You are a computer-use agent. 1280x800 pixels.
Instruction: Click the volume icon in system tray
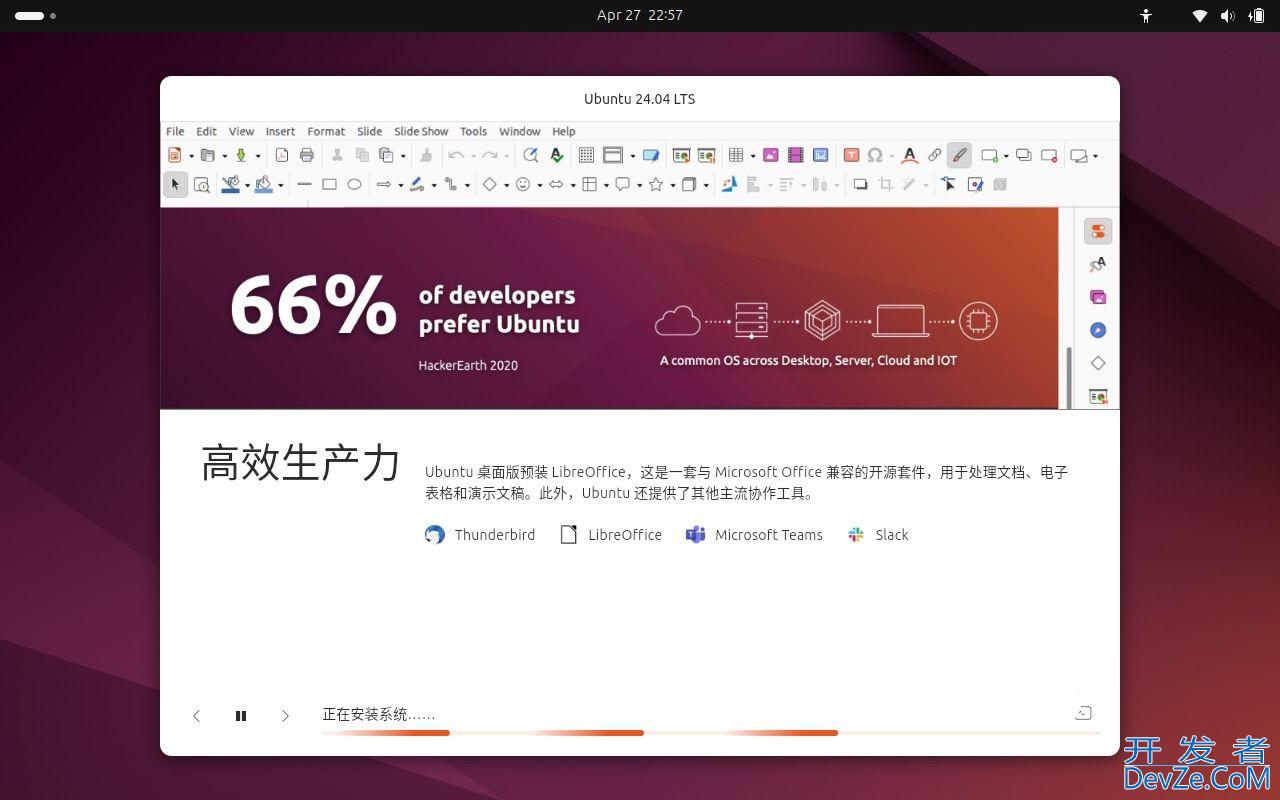click(x=1228, y=15)
